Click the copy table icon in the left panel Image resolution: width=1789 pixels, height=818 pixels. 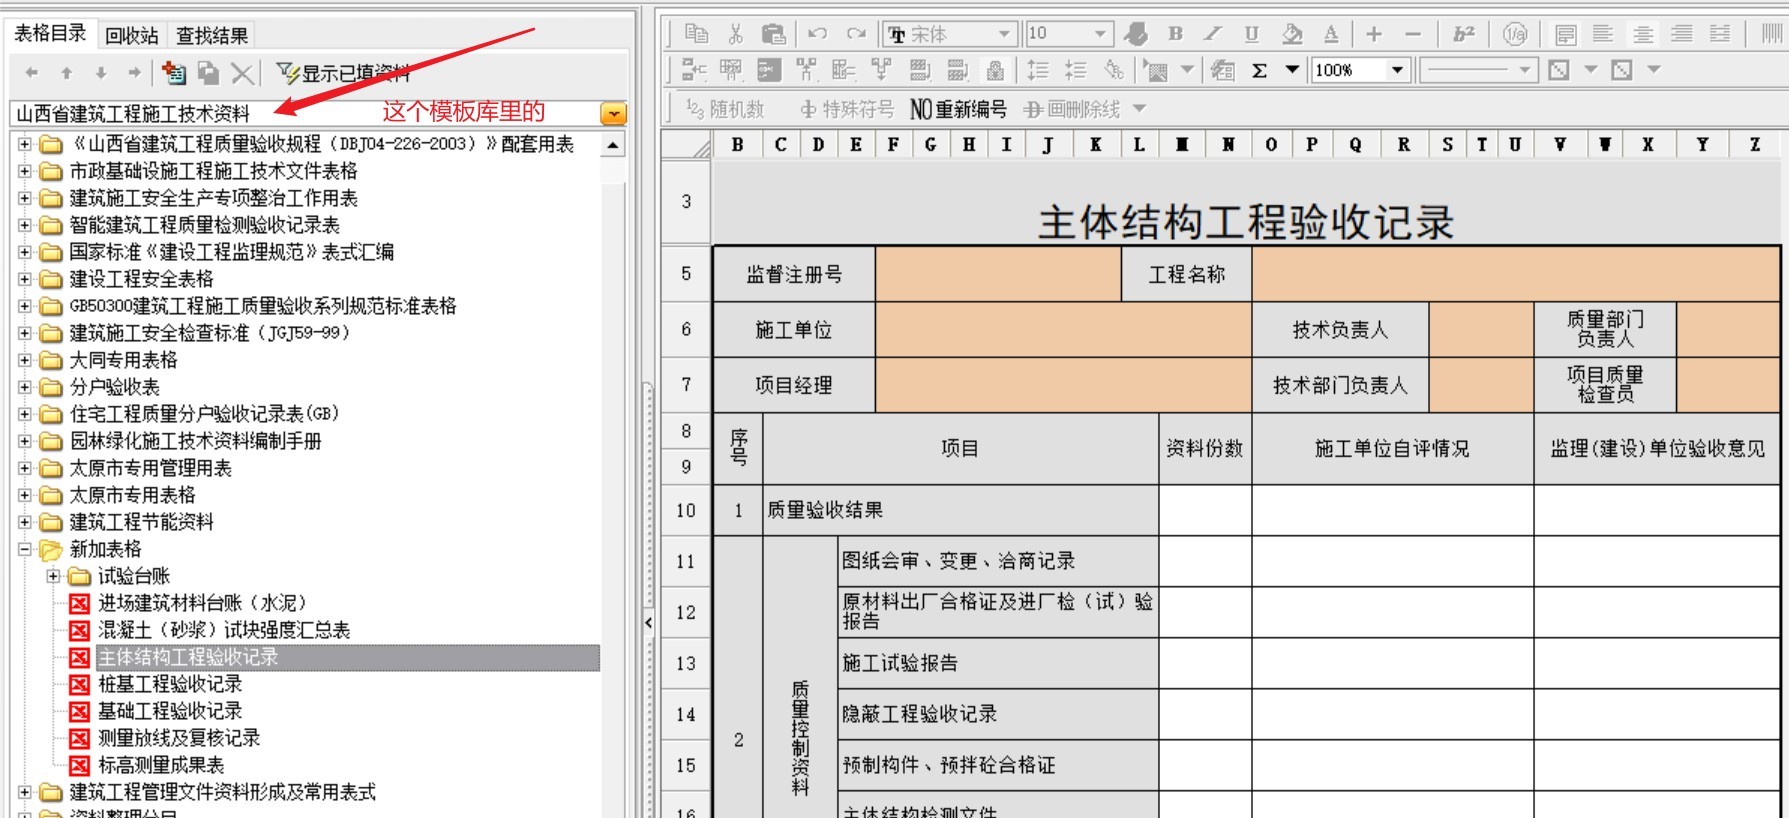point(208,73)
